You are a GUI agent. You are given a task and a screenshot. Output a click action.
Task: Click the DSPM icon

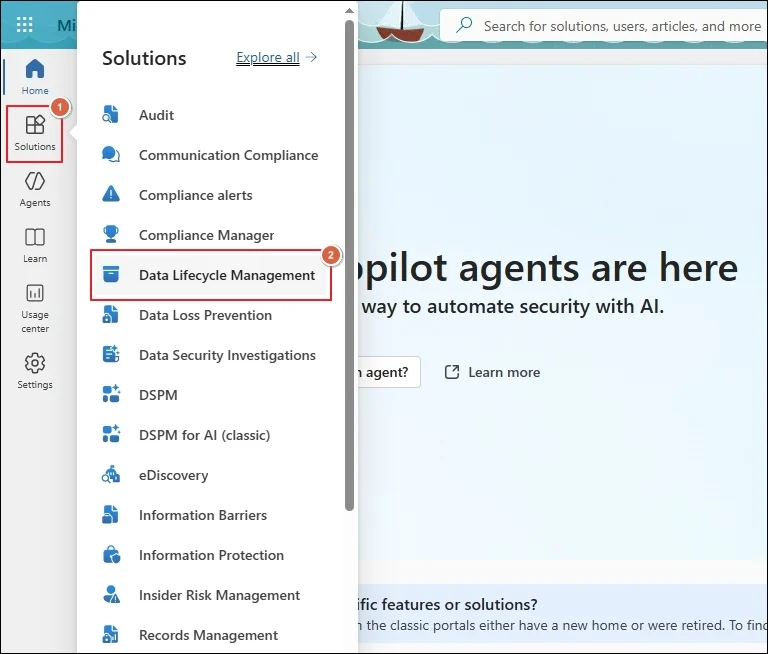click(x=111, y=394)
